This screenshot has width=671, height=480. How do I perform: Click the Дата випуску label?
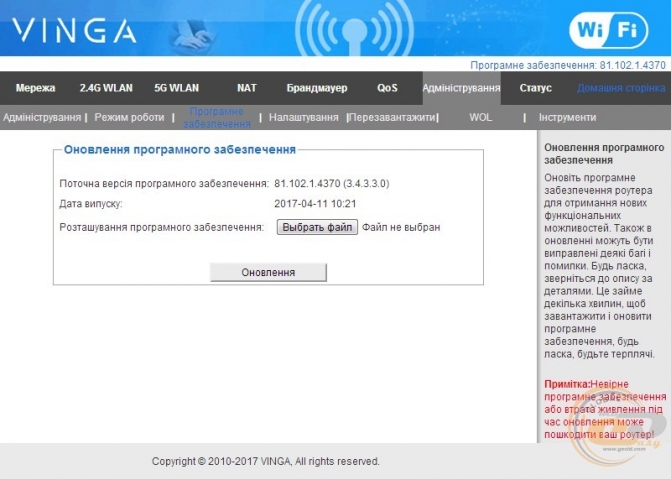[91, 204]
